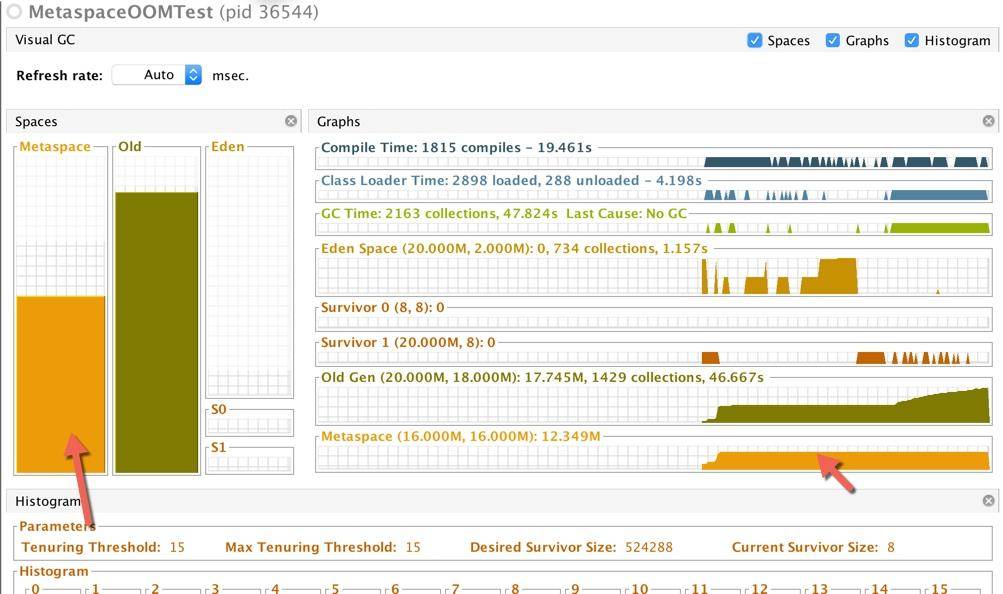1003x594 pixels.
Task: Click the Metaspace usage bar
Action: (x=60, y=383)
